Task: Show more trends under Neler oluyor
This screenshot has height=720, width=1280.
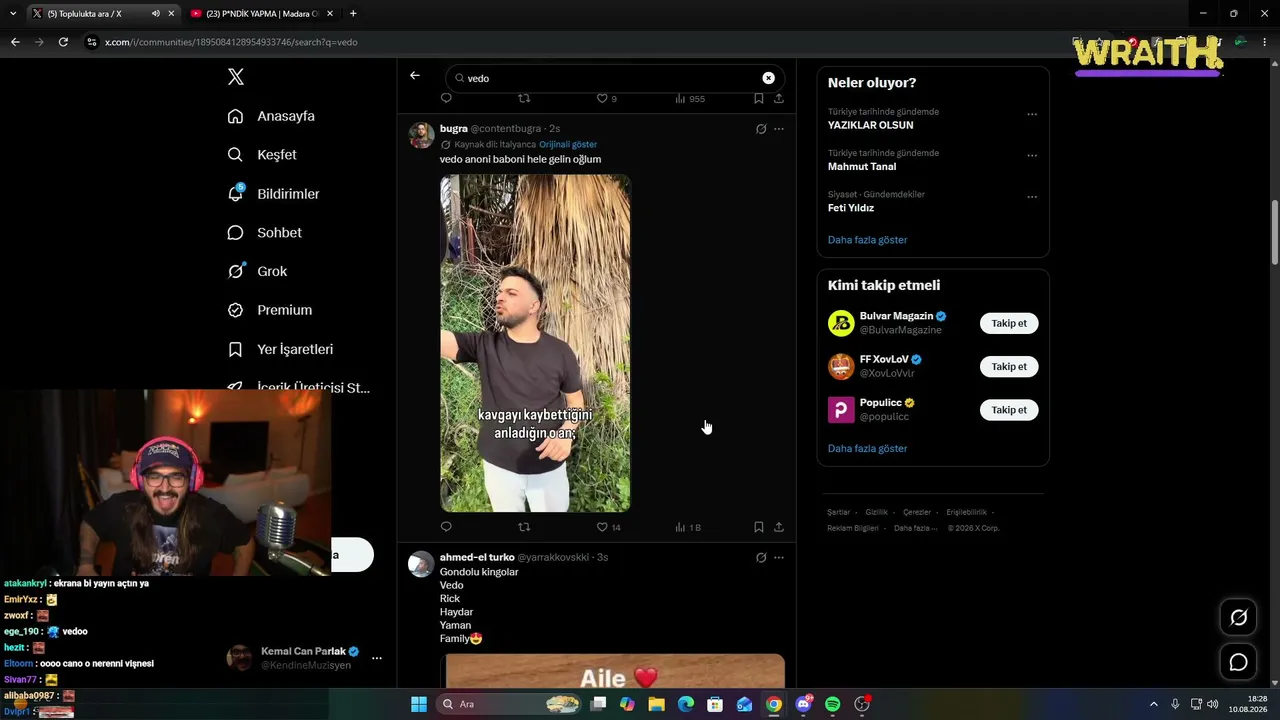Action: (x=867, y=240)
